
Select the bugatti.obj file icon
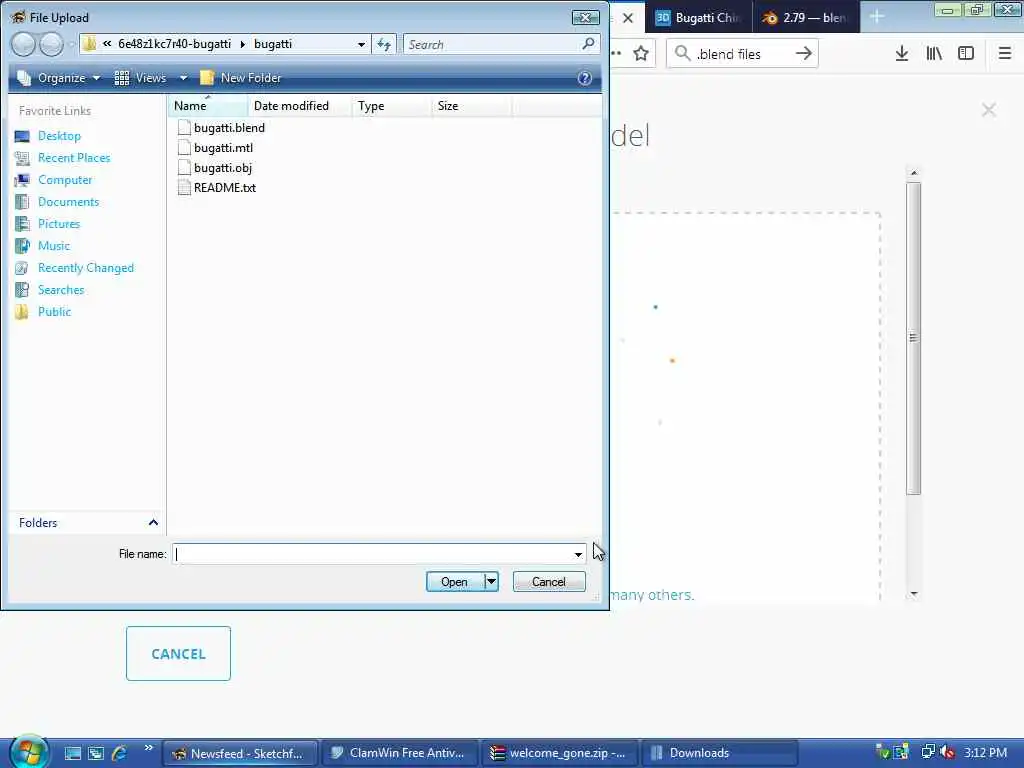pos(184,168)
